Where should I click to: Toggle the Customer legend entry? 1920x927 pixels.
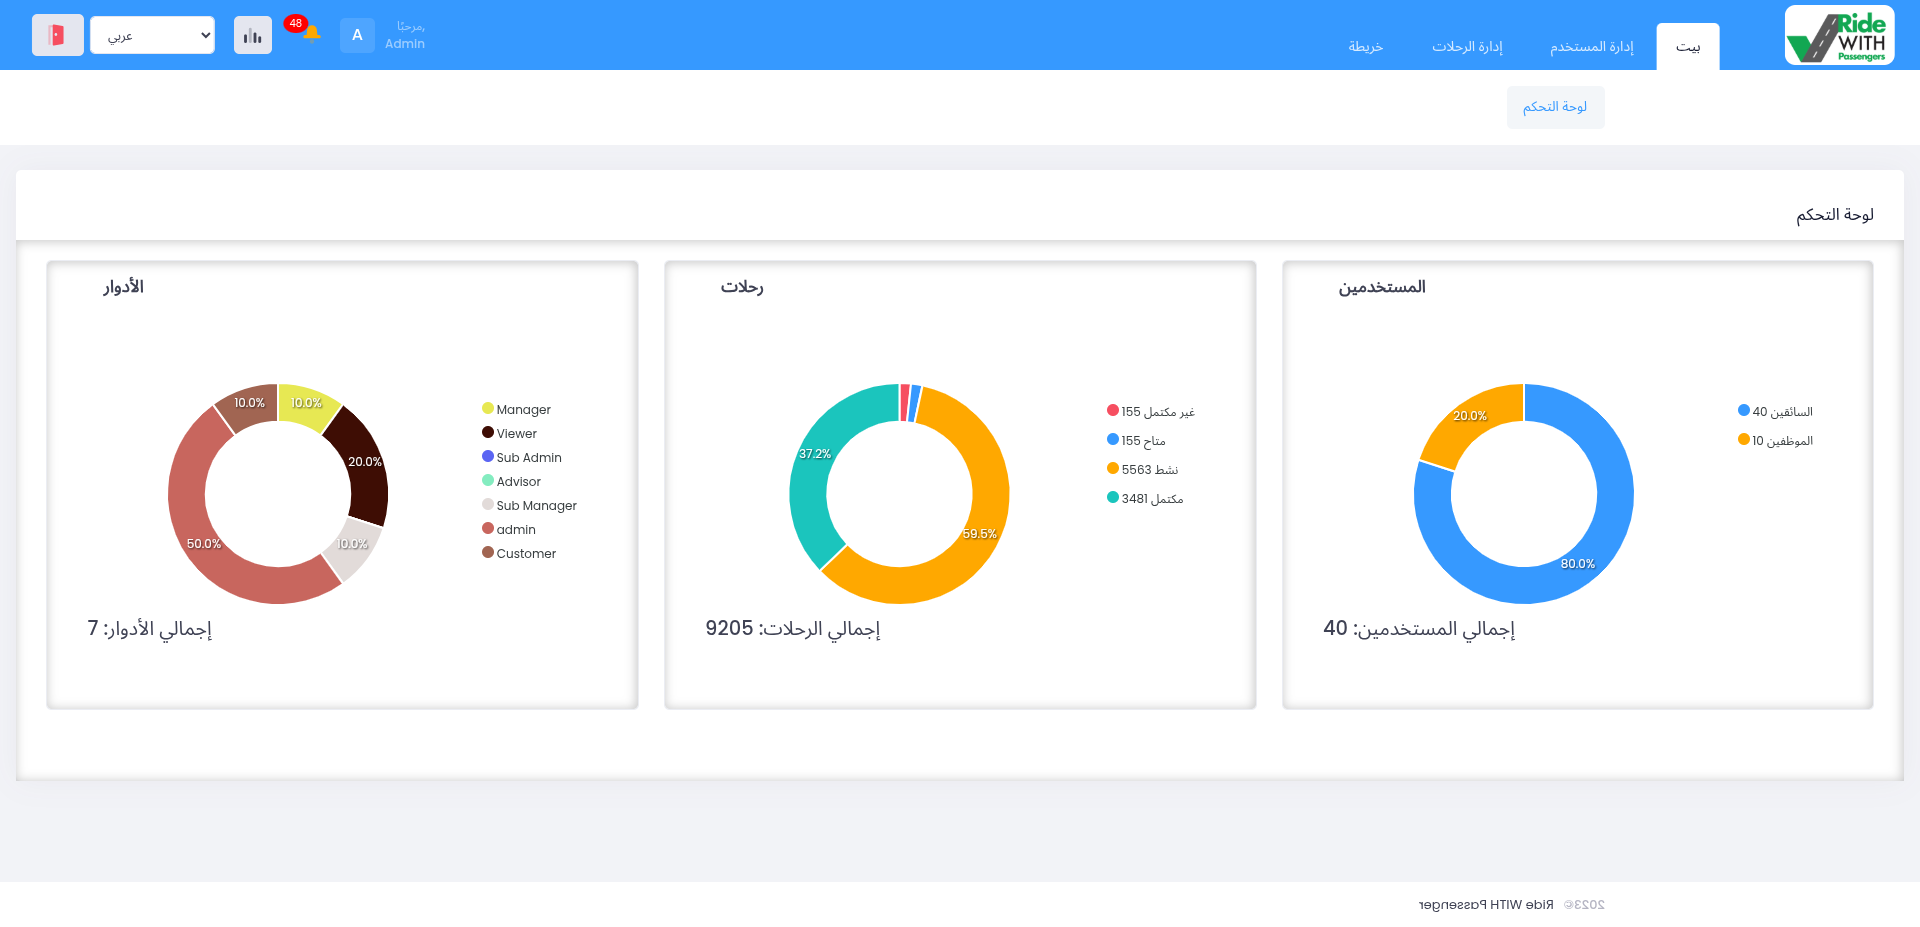[526, 553]
